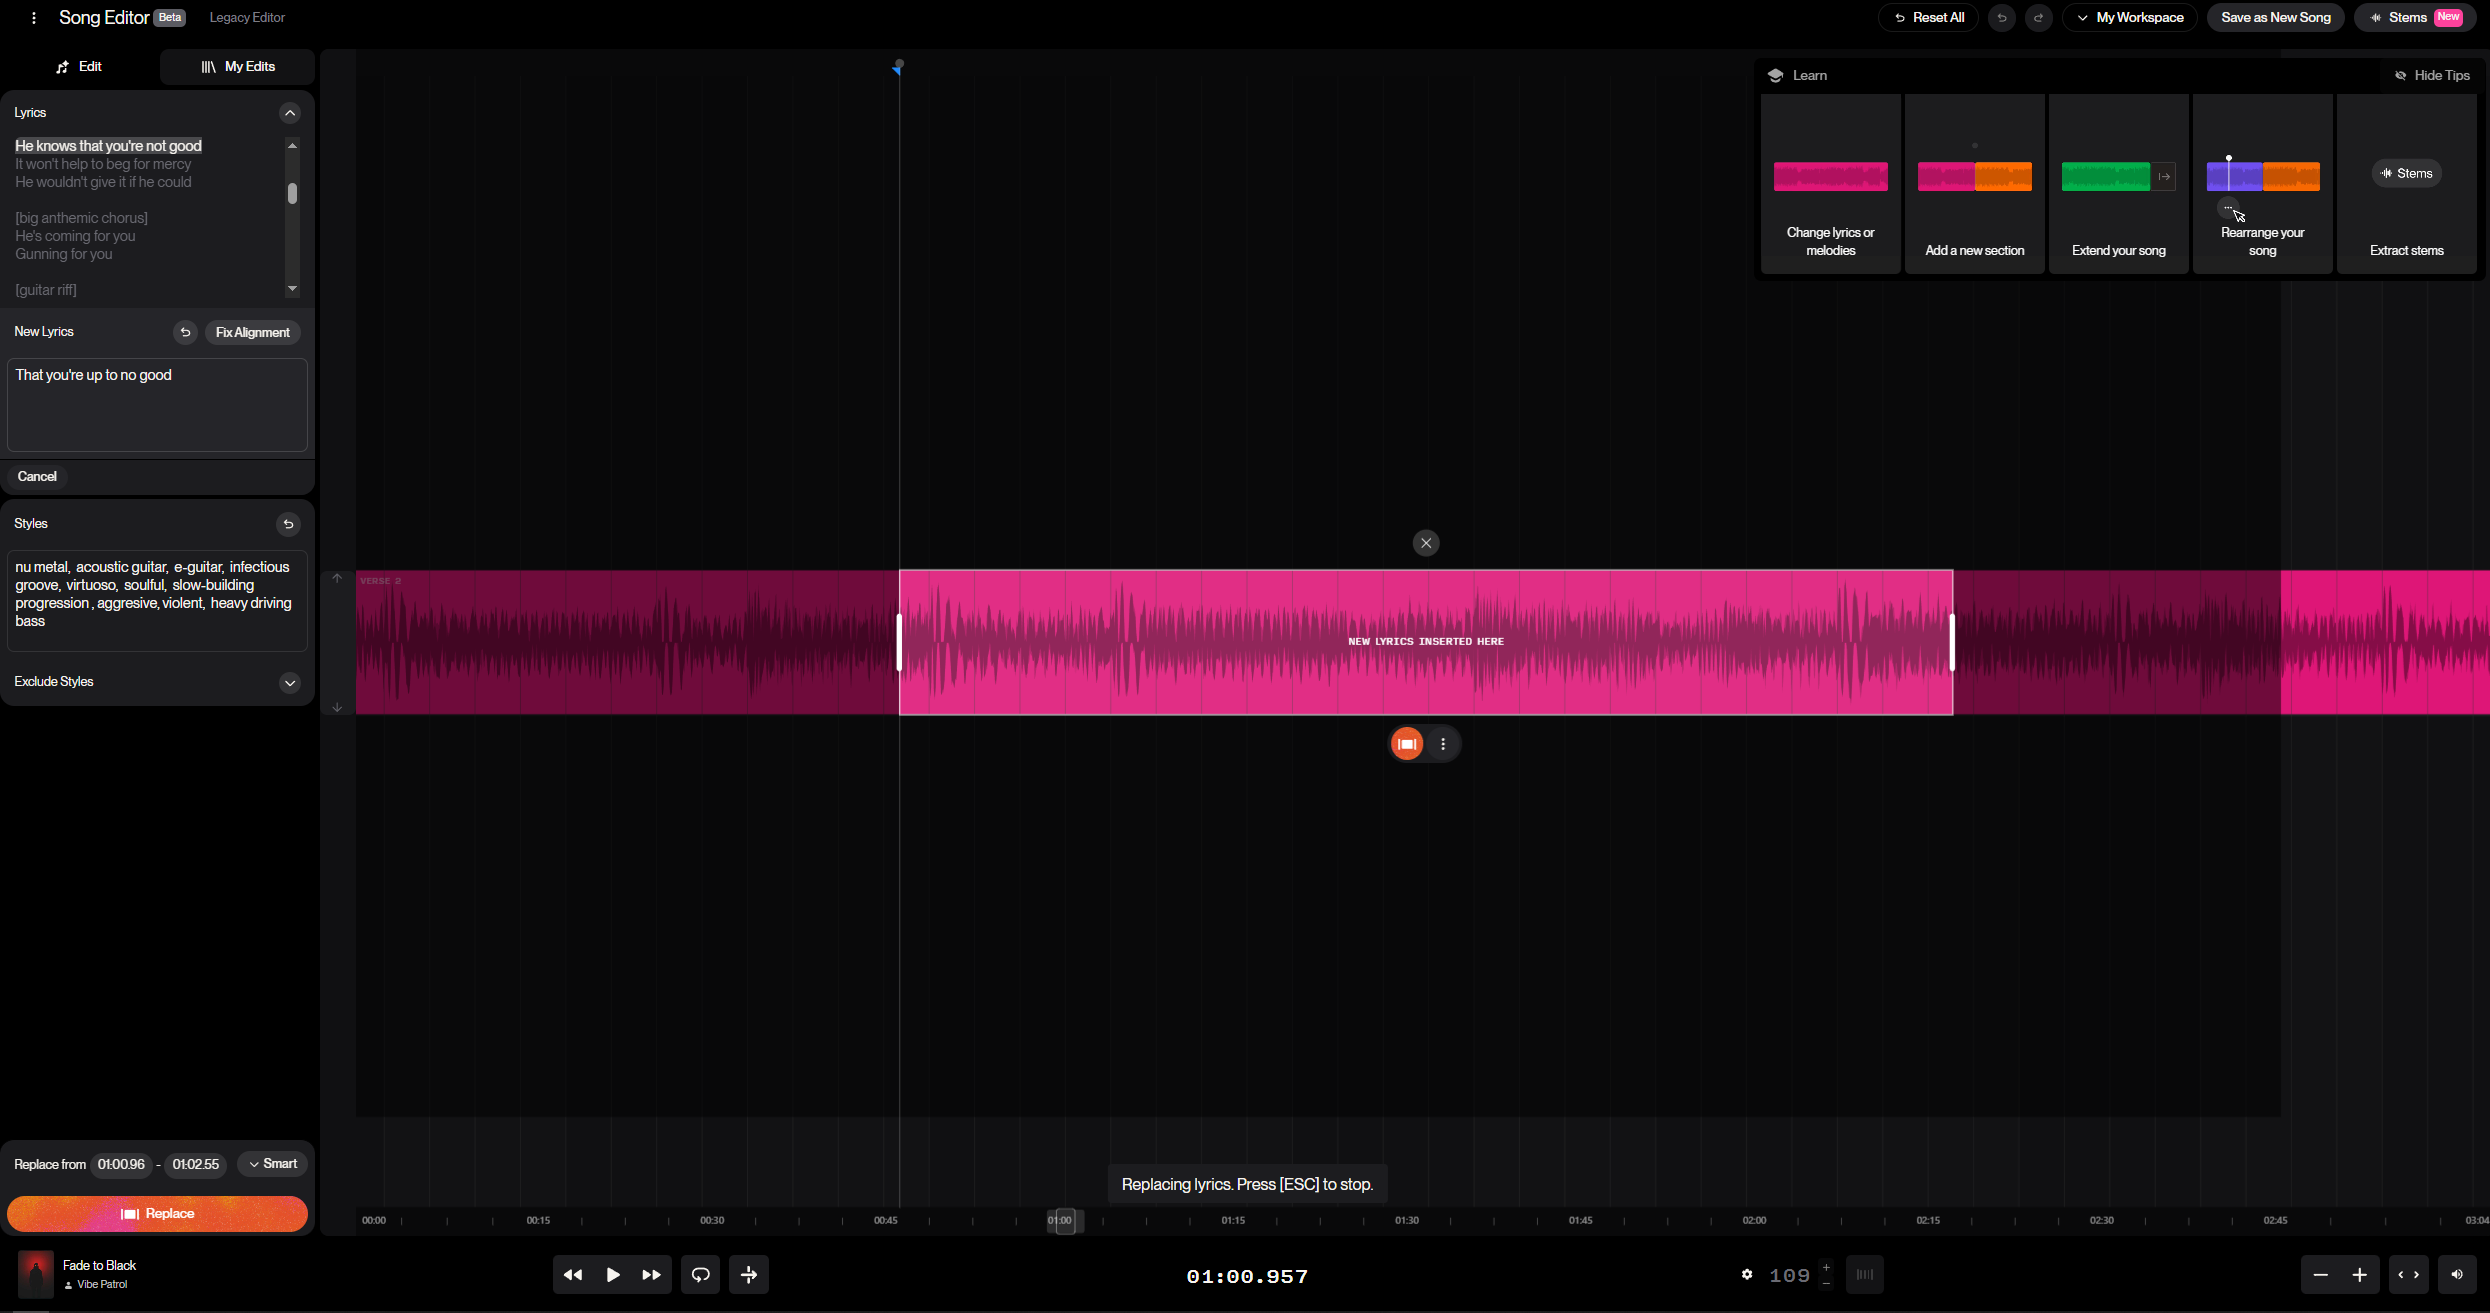2490x1313 pixels.
Task: Toggle loop playback
Action: point(701,1275)
